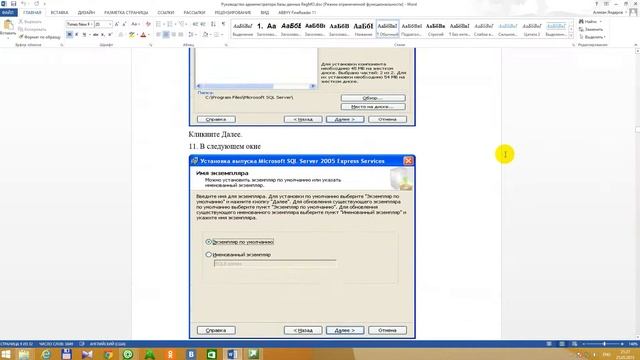Viewport: 640px width, 360px height.
Task: Toggle Show paragraph marks (¶)
Action: click(223, 24)
